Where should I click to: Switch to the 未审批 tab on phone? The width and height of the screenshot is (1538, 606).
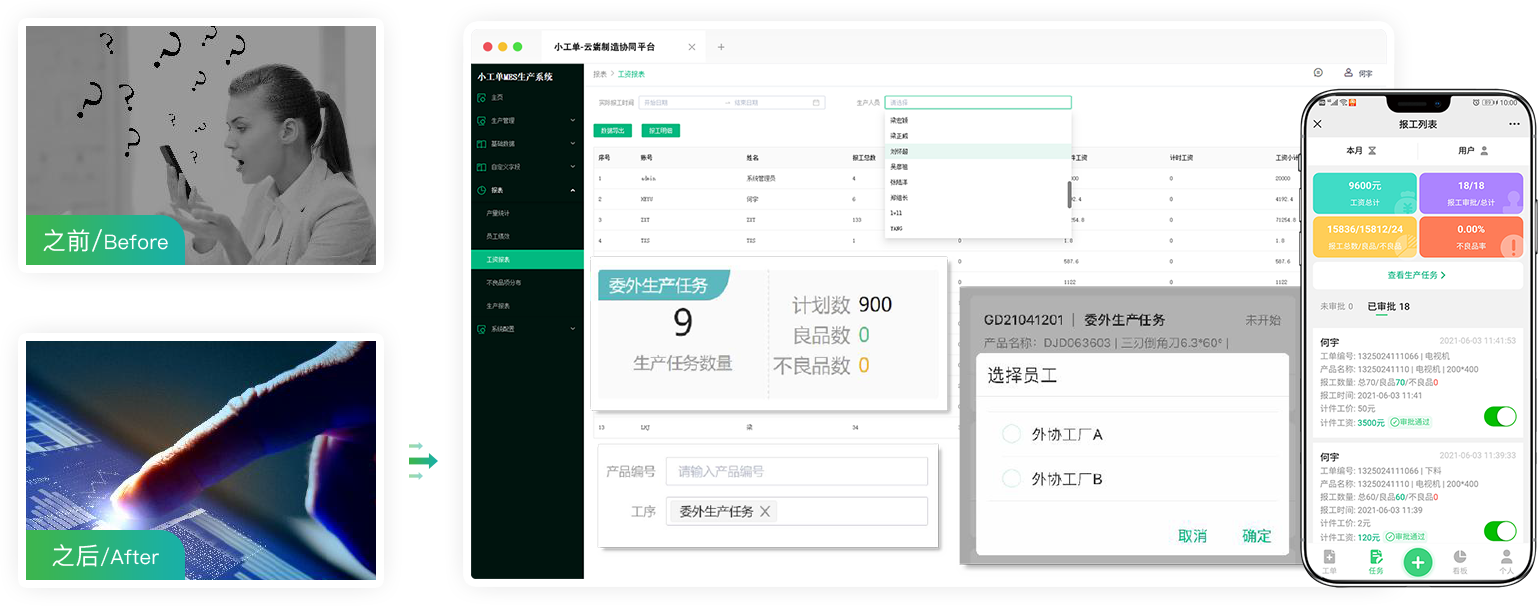[1336, 306]
